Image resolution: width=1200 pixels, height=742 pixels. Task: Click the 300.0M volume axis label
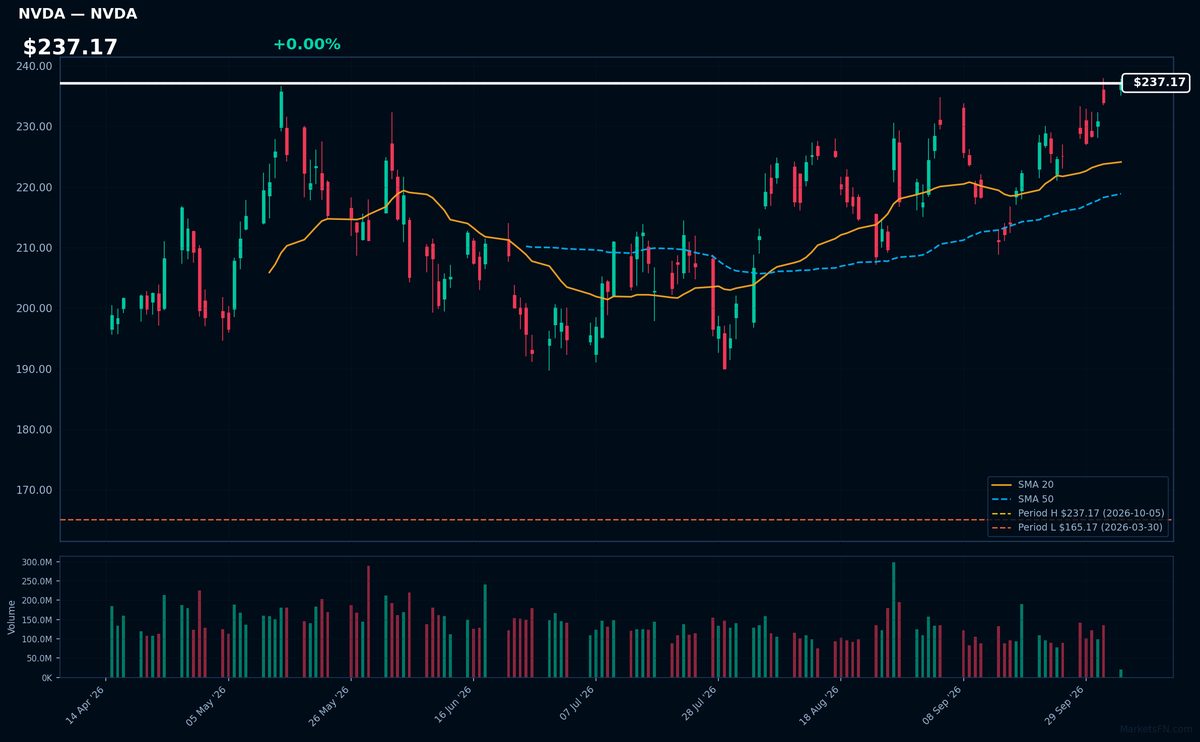[x=38, y=563]
